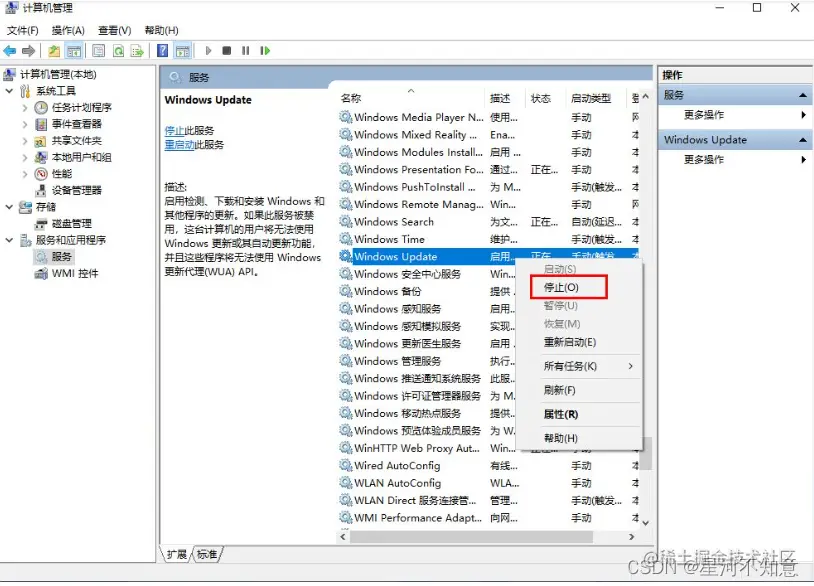Image resolution: width=814 pixels, height=586 pixels.
Task: Expand the 共享文件夹 tree node
Action: [24, 141]
